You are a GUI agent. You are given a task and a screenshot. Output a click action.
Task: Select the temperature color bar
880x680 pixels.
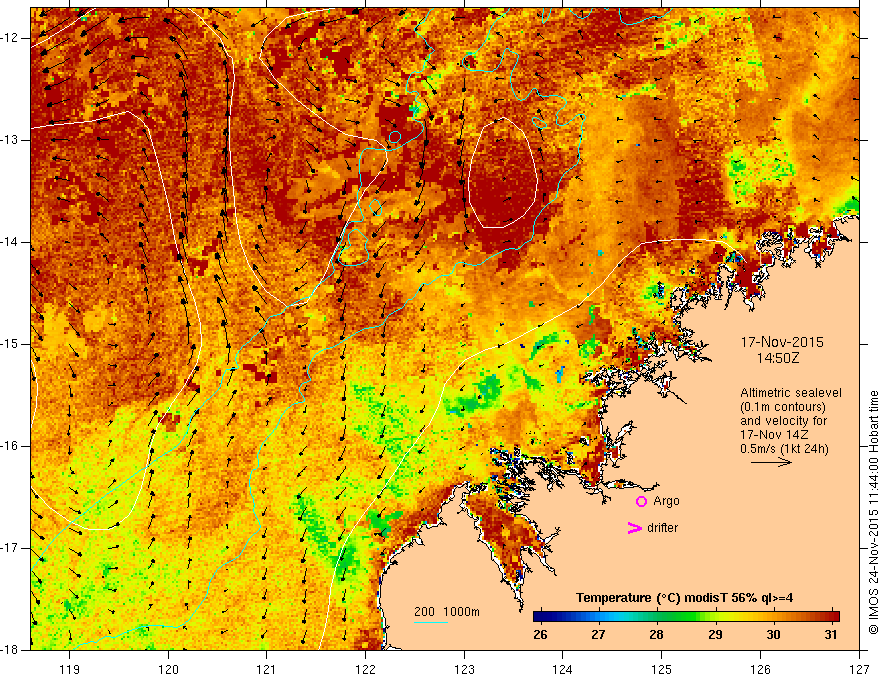[x=686, y=617]
